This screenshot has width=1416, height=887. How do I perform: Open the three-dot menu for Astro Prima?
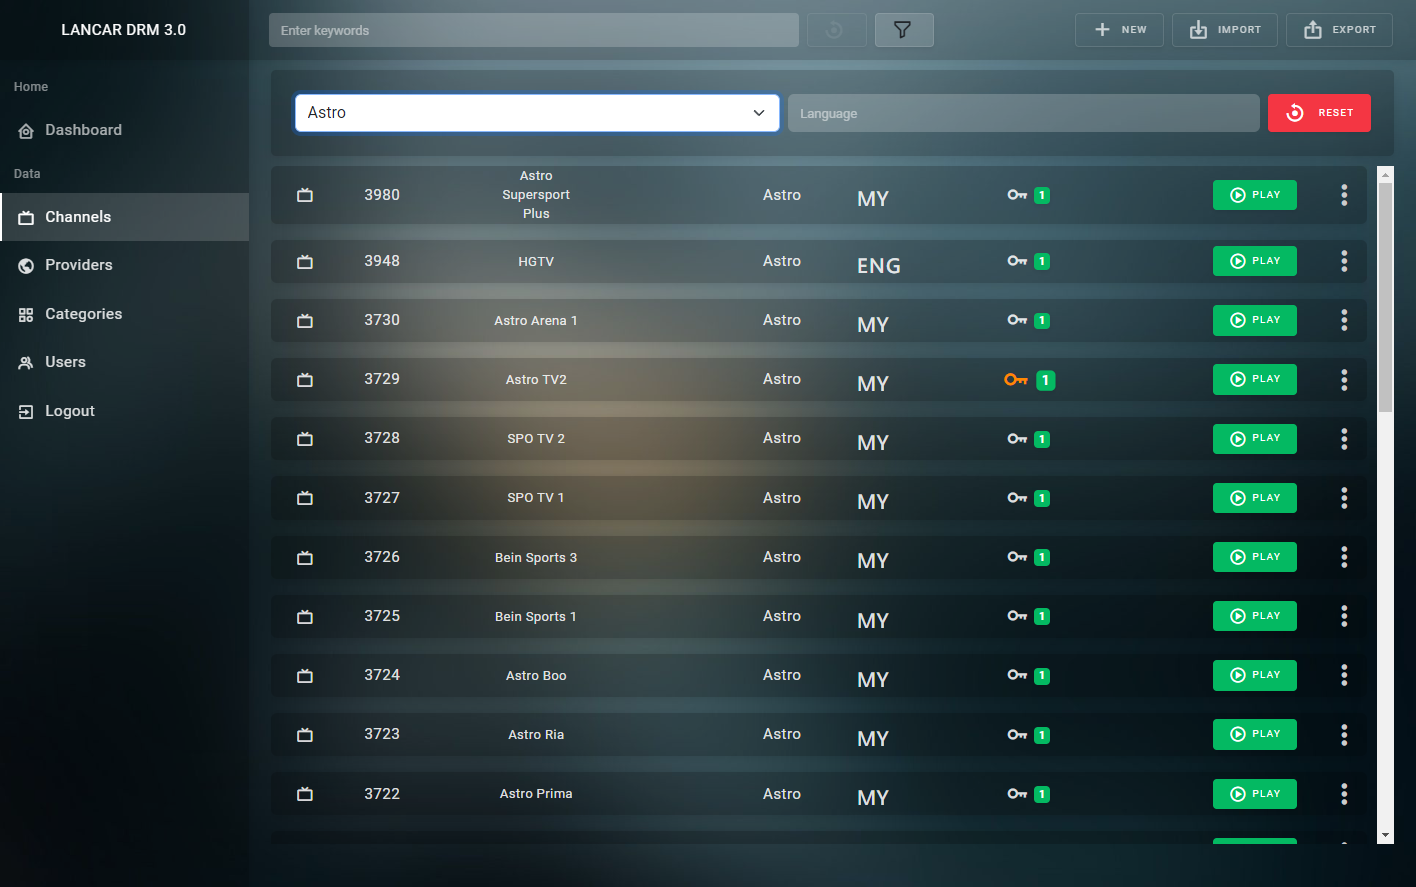(1344, 793)
